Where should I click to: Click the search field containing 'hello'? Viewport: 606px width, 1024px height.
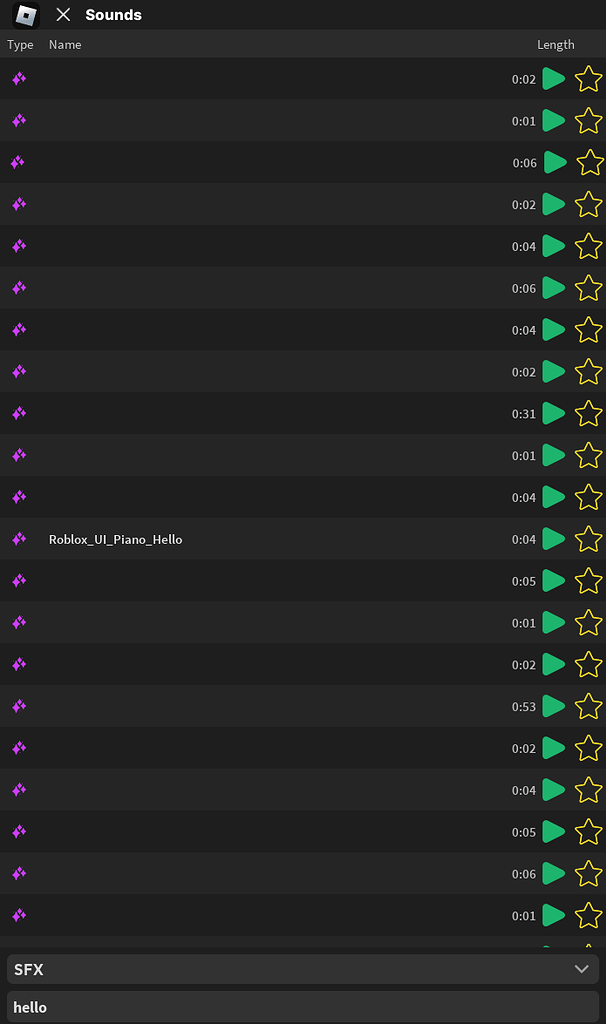(x=300, y=1007)
